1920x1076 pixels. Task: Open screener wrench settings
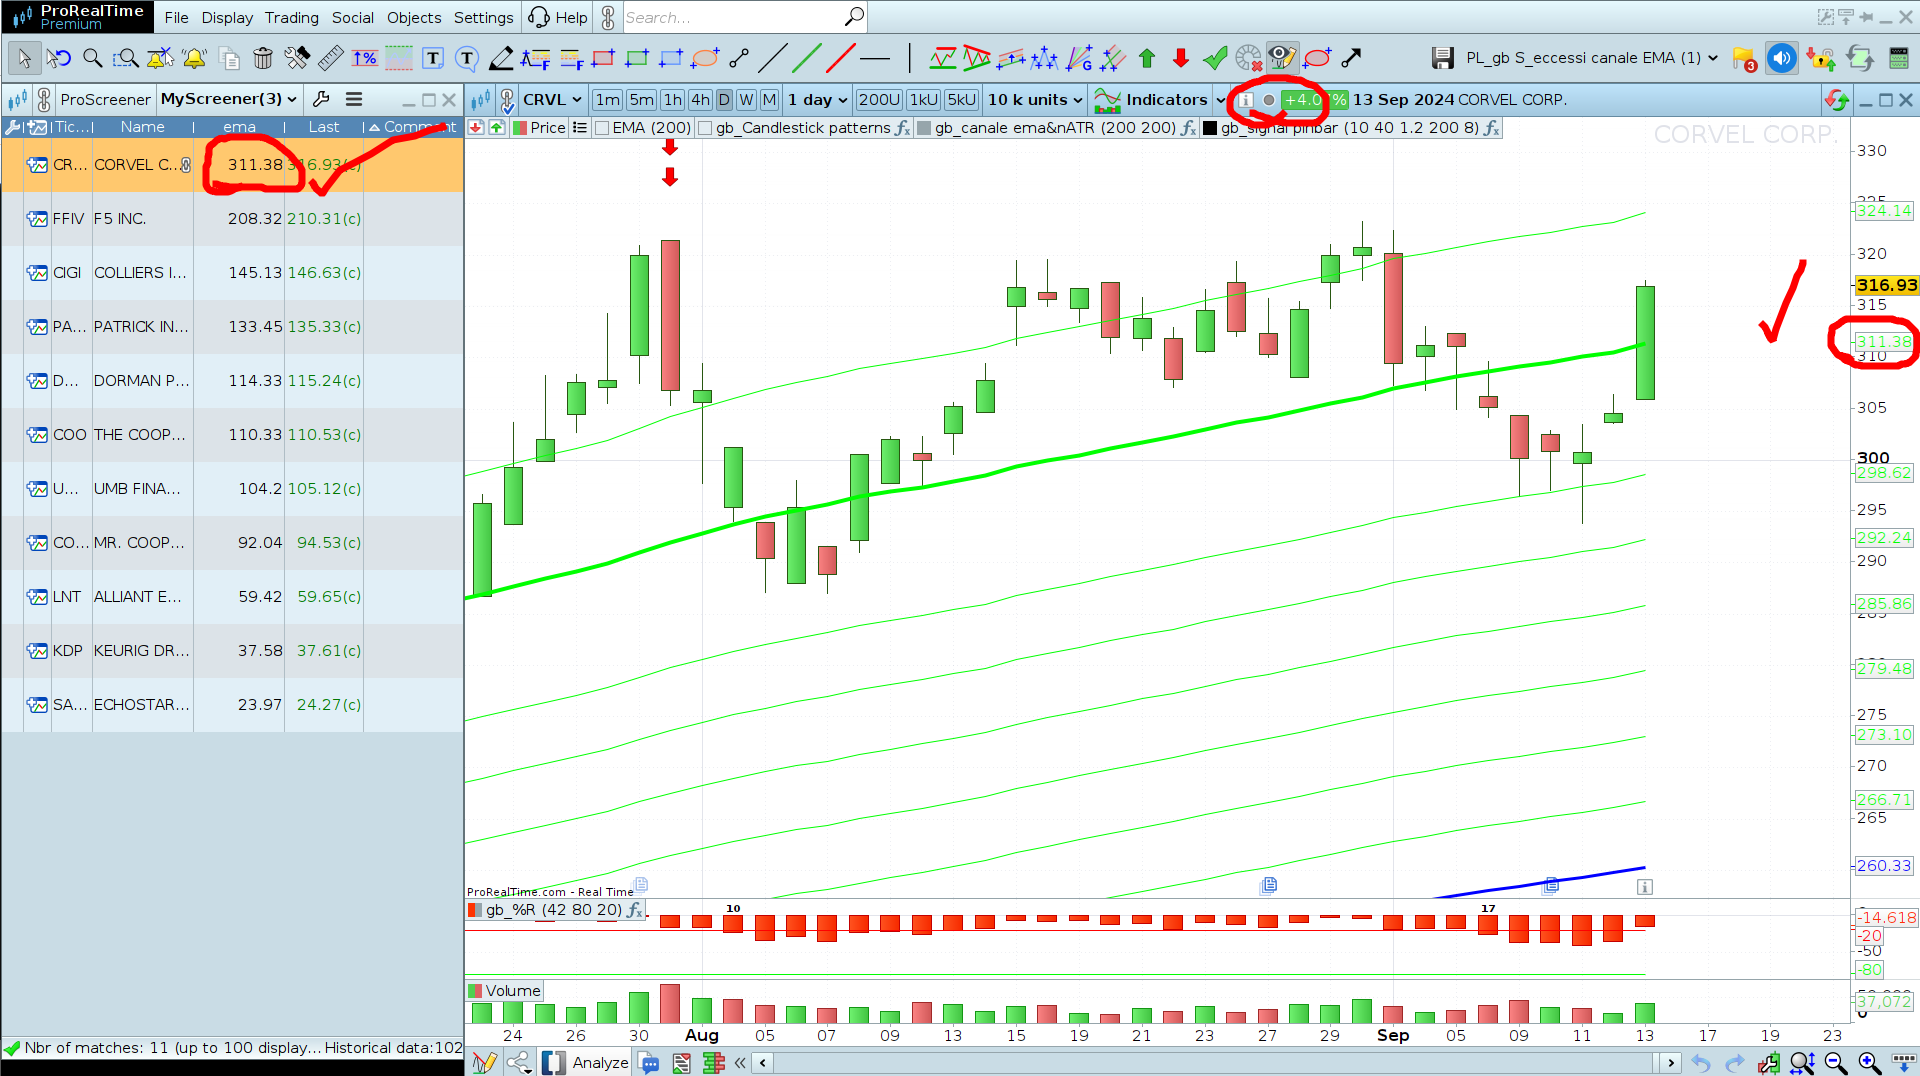(x=321, y=99)
